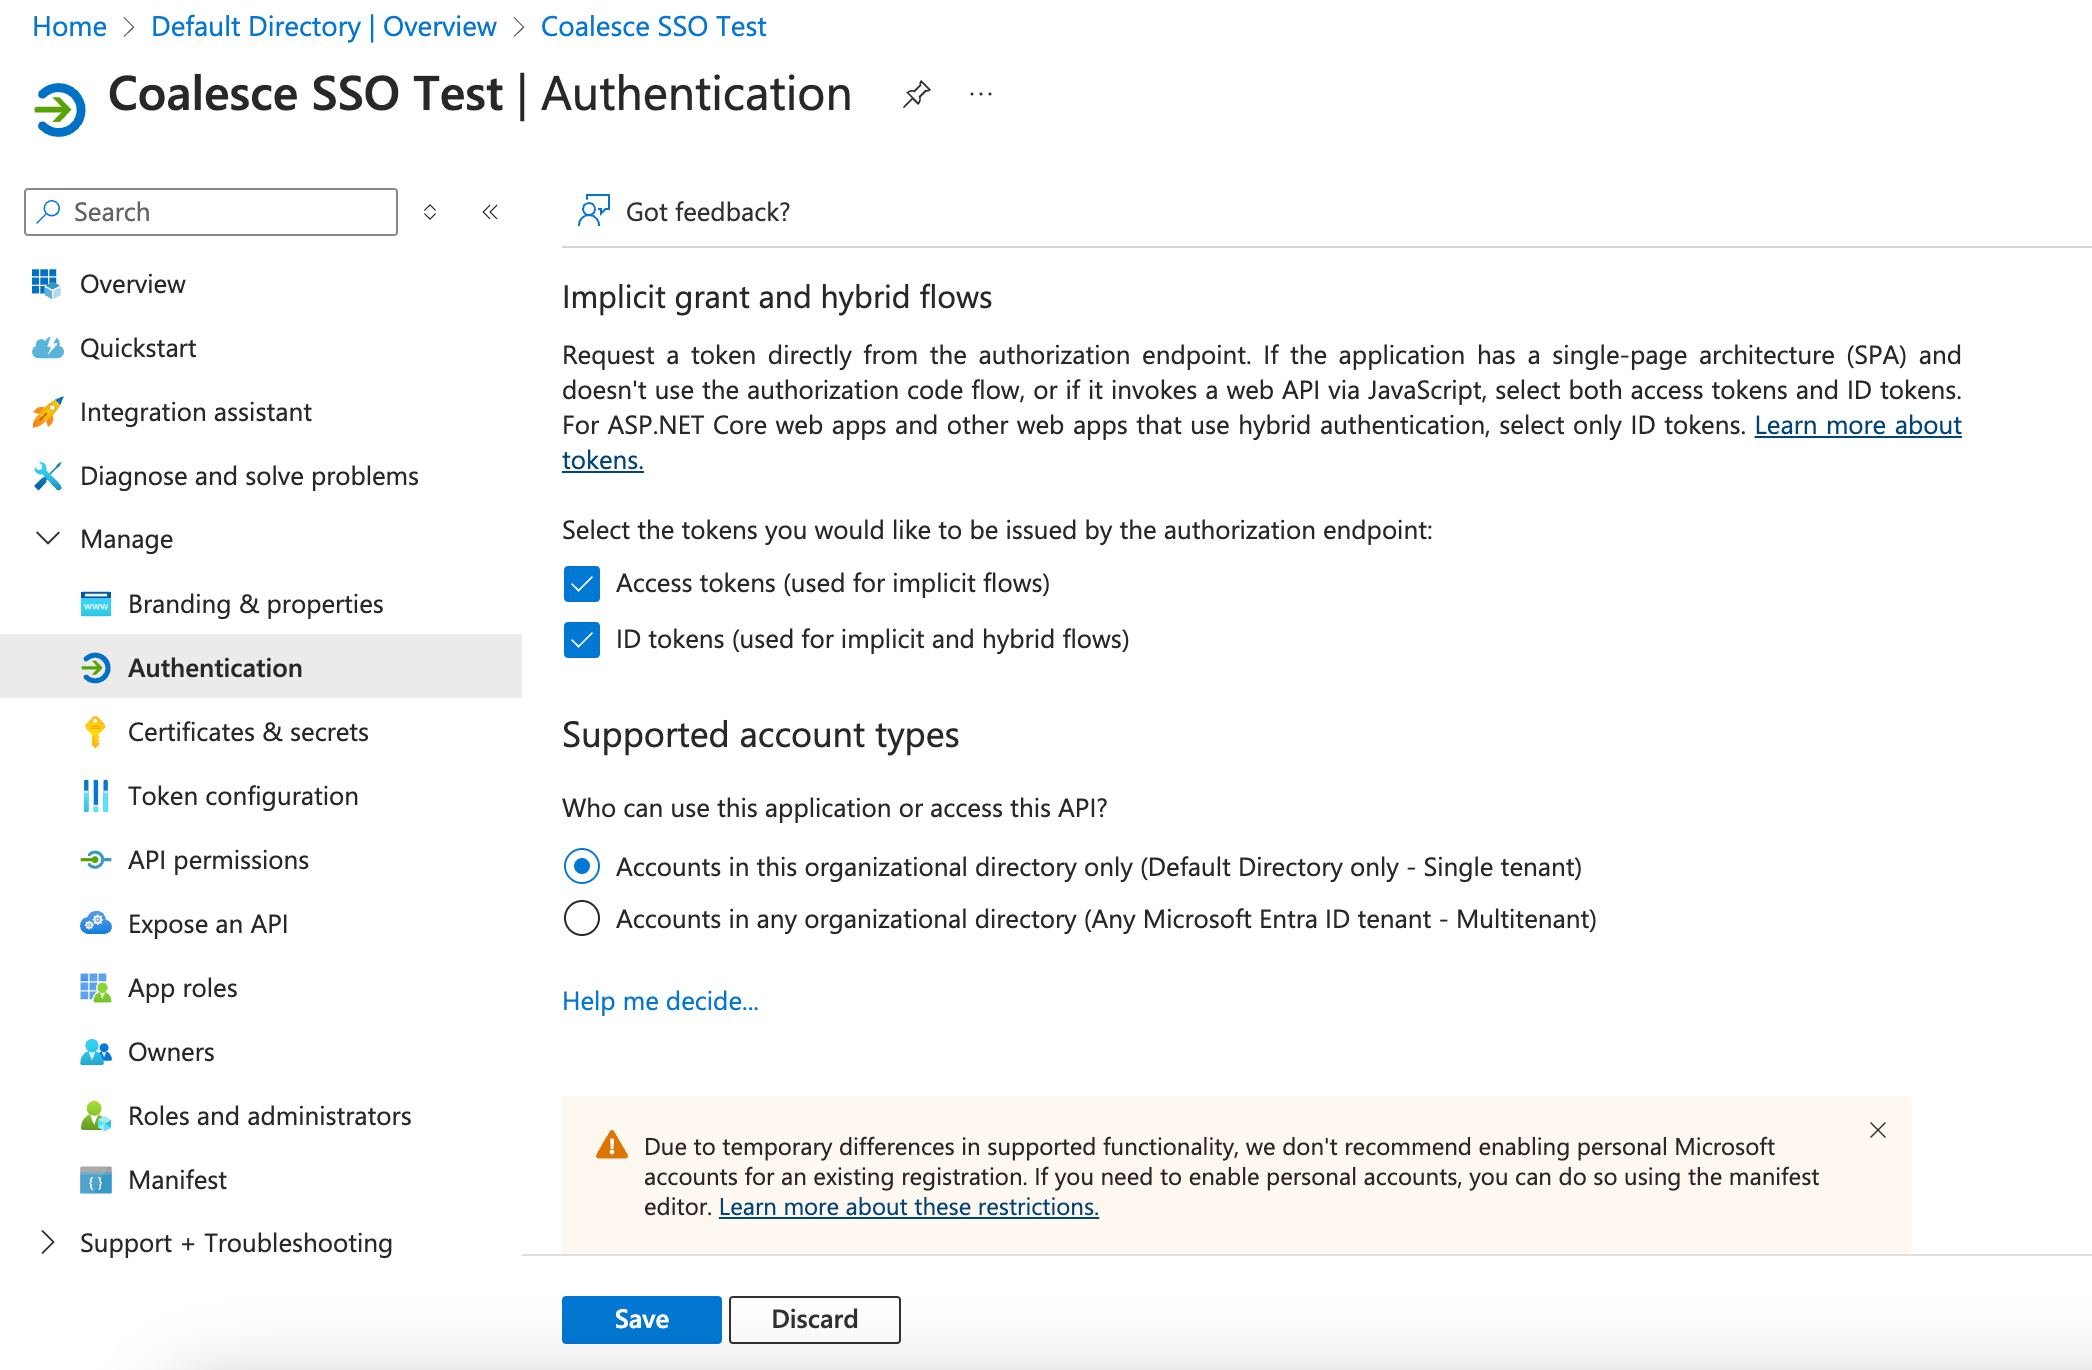
Task: Click the Overview grid icon
Action: [46, 284]
